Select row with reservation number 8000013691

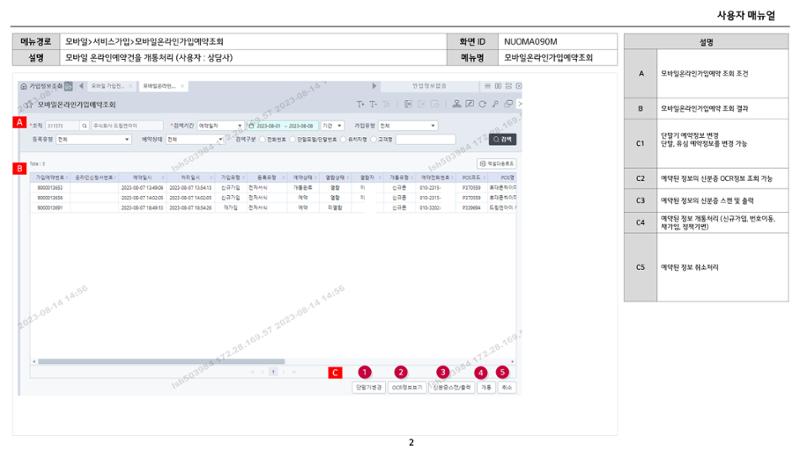pyautogui.click(x=273, y=208)
